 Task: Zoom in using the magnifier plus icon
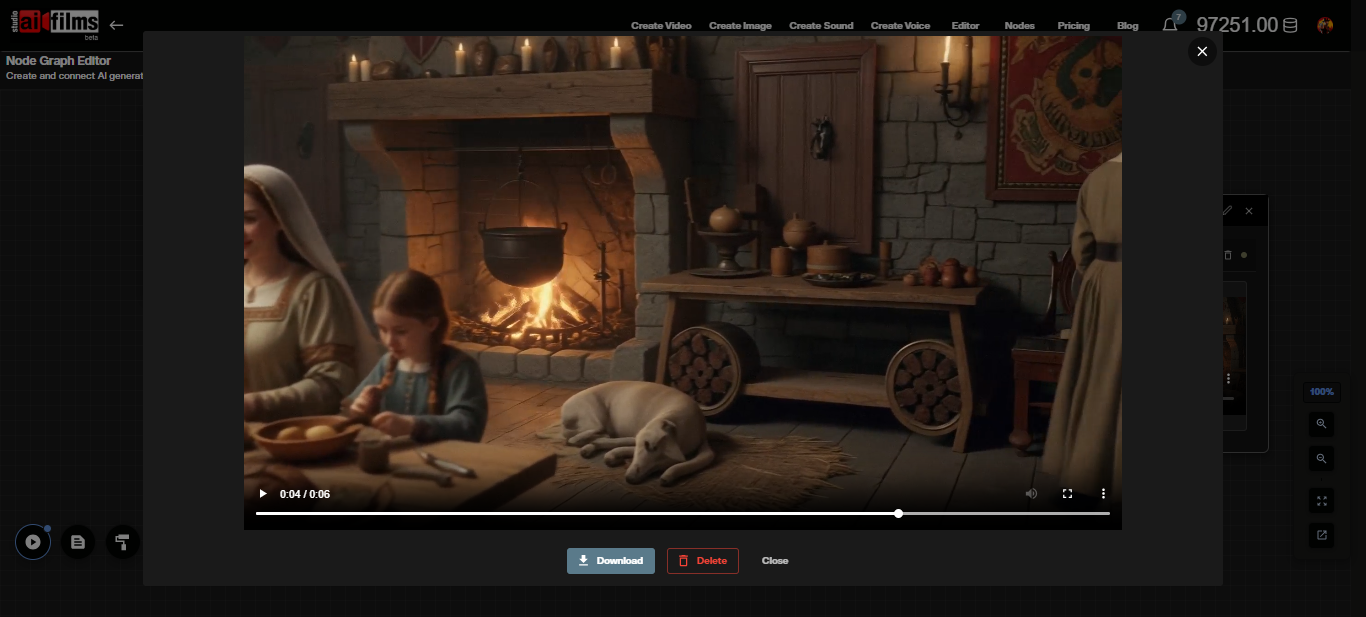(x=1320, y=424)
